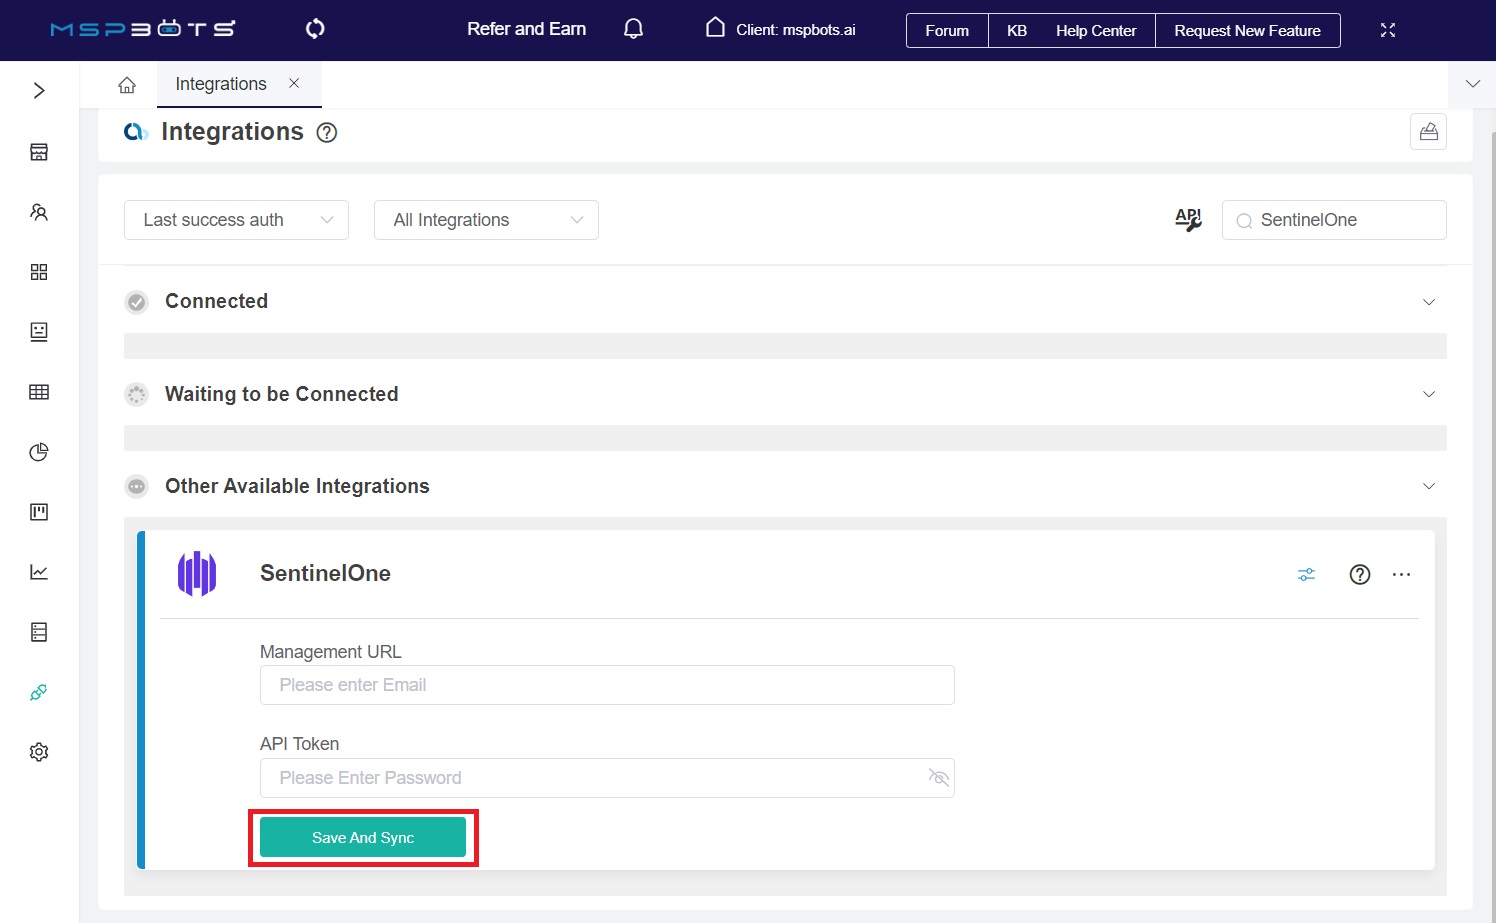This screenshot has width=1496, height=923.
Task: Switch to the Integrations tab
Action: point(220,83)
